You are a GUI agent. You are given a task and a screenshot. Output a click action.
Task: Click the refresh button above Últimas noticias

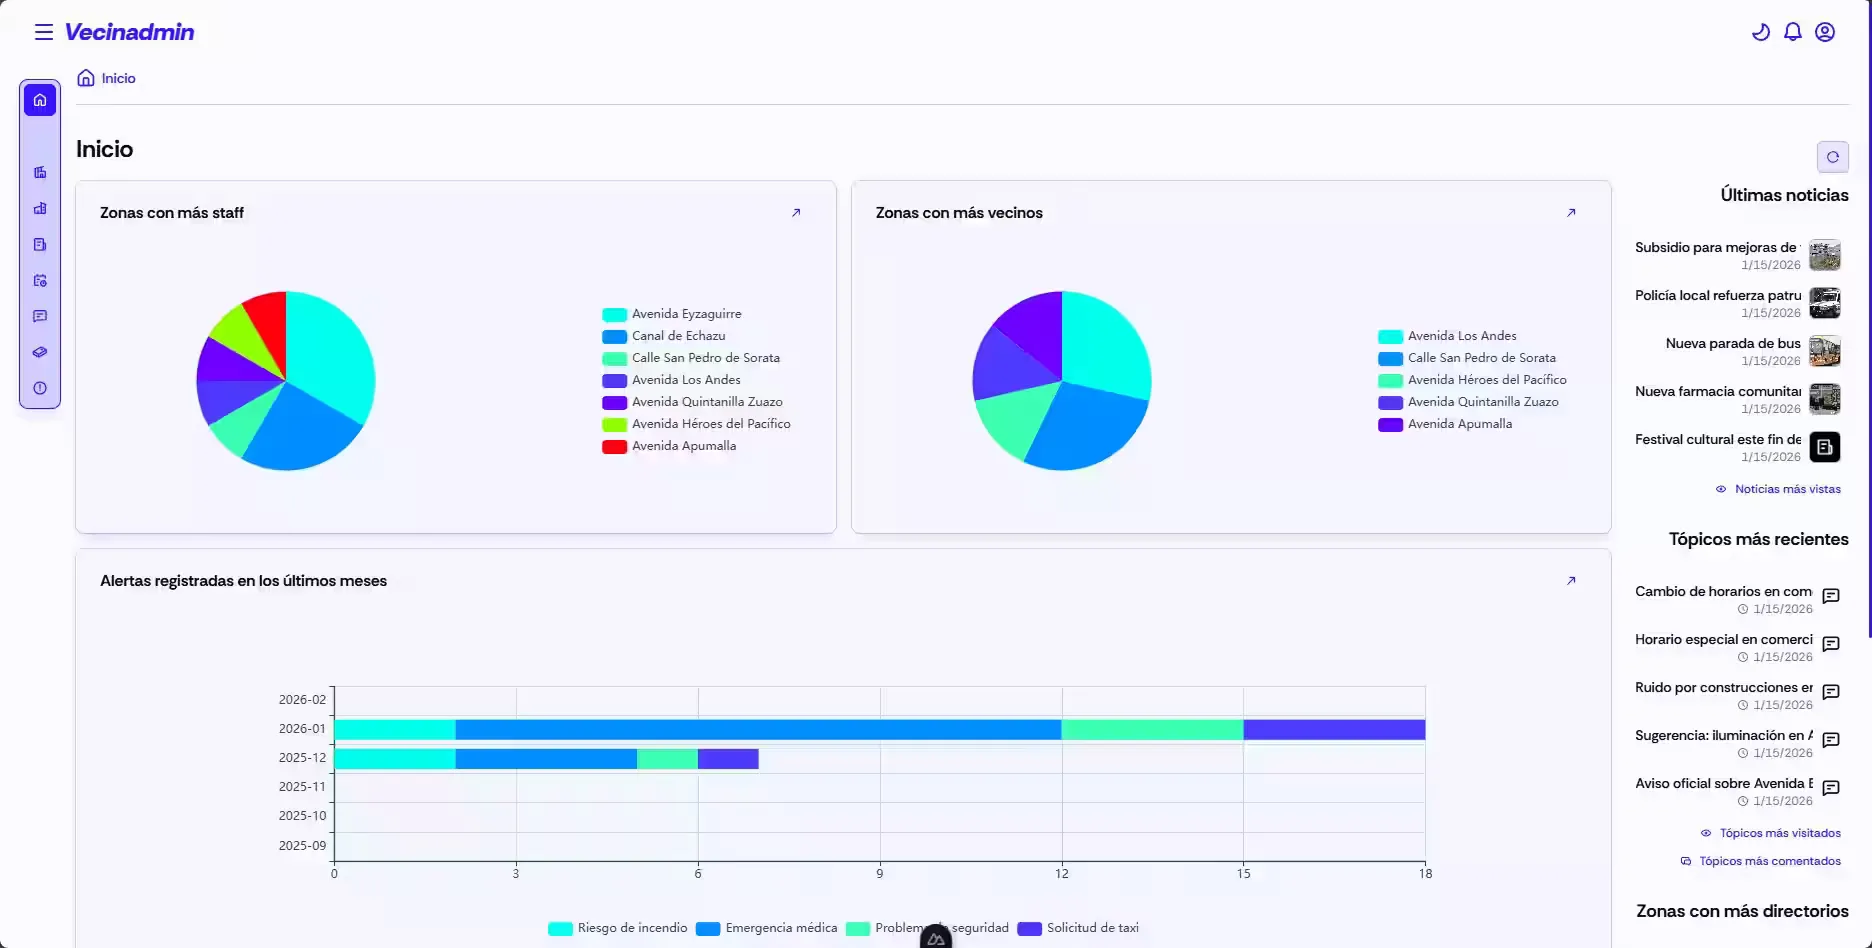[x=1833, y=157]
